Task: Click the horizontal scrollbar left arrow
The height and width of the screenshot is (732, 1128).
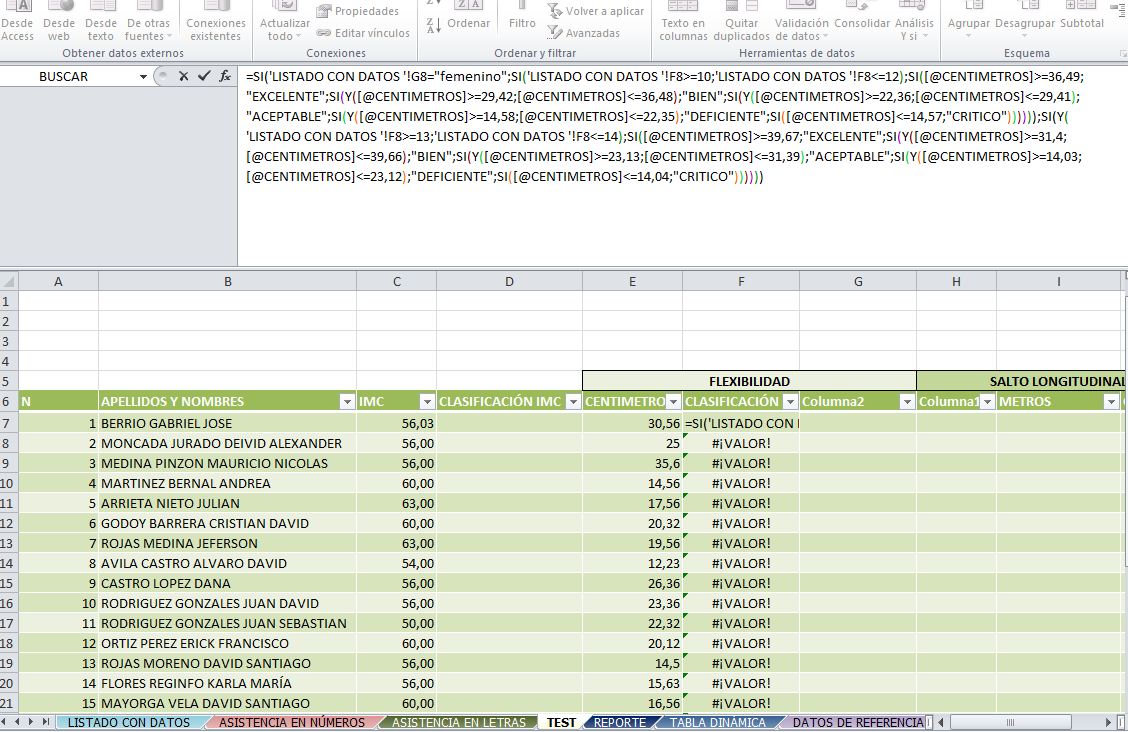Action: pyautogui.click(x=942, y=722)
